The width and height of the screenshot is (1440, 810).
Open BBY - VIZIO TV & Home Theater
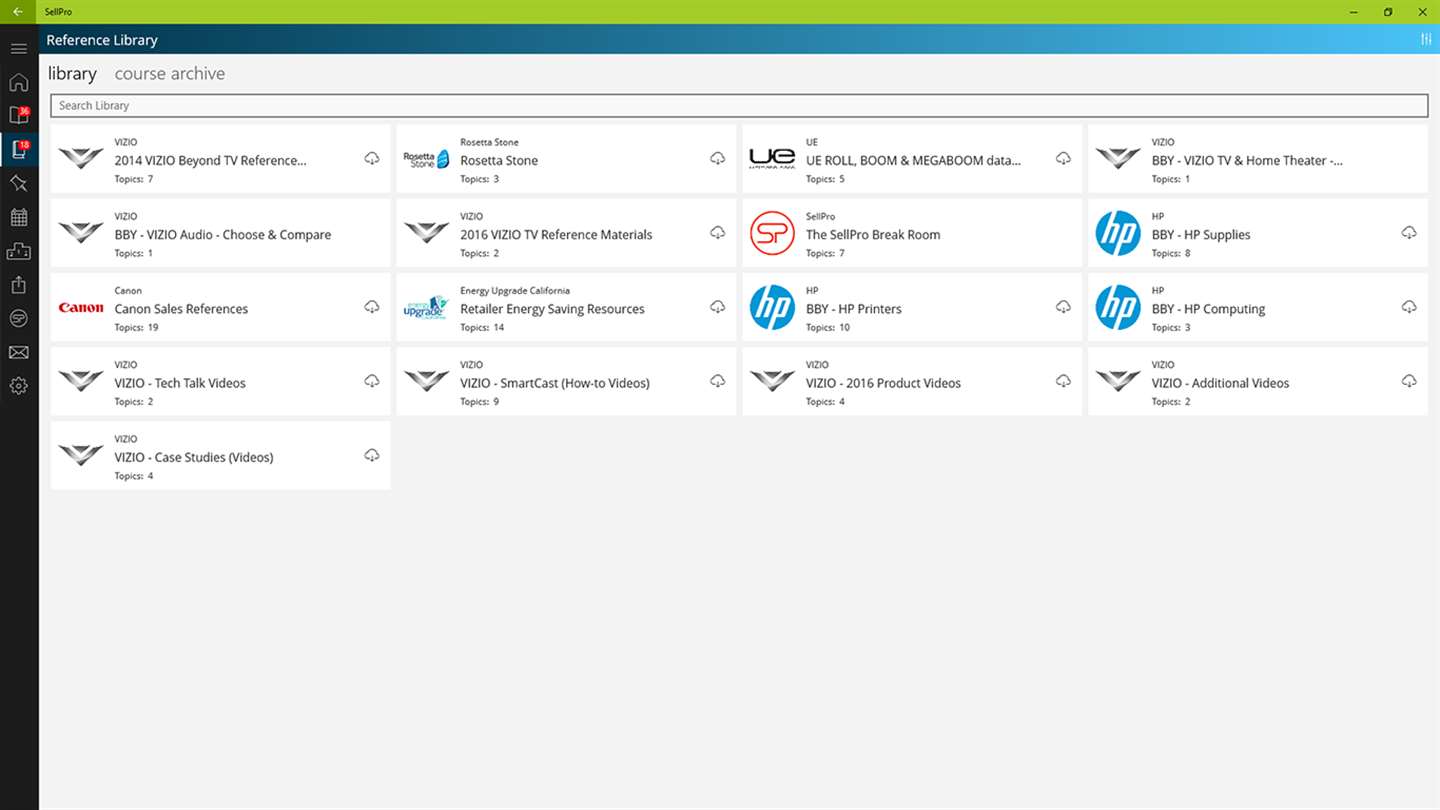click(x=1247, y=160)
